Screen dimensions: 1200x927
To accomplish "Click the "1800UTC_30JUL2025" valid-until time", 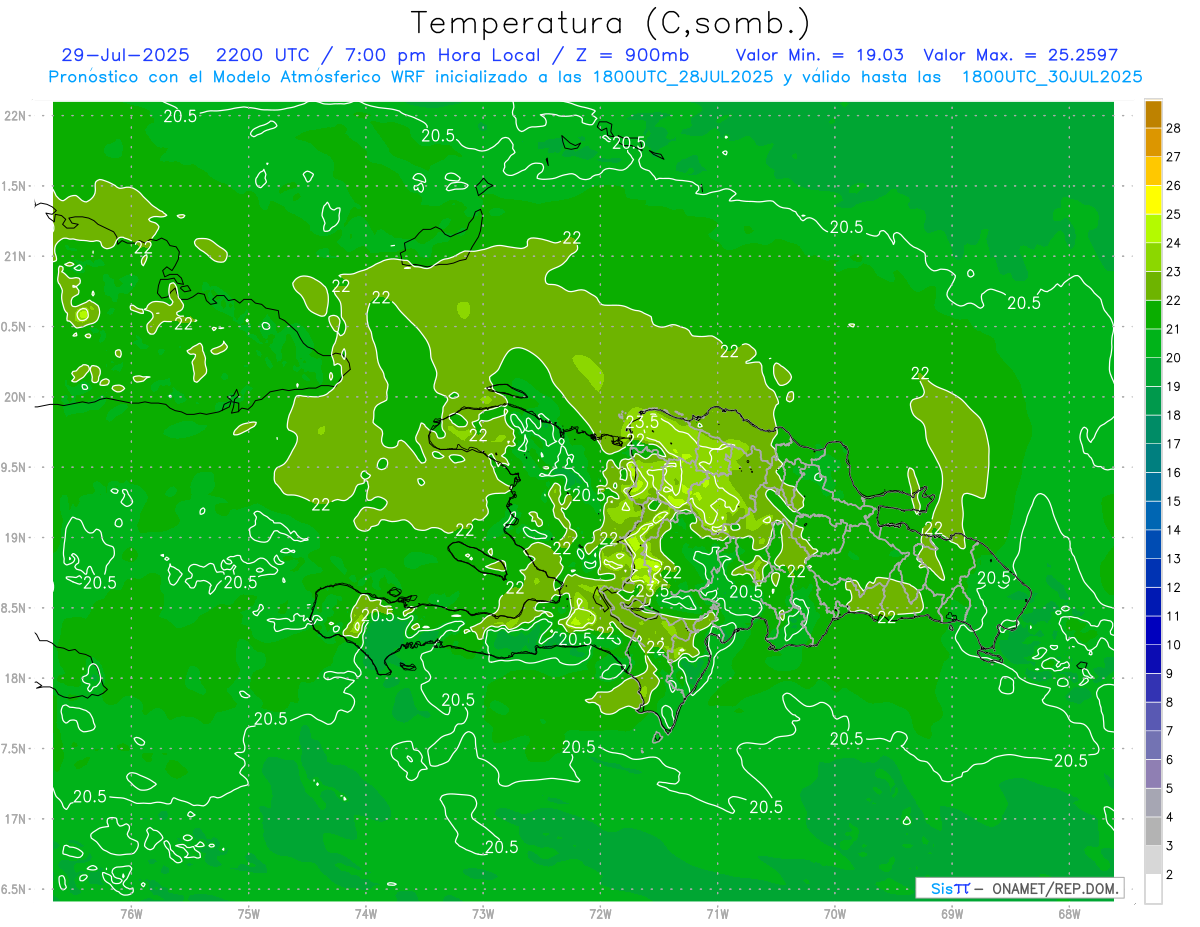I will pyautogui.click(x=1052, y=77).
